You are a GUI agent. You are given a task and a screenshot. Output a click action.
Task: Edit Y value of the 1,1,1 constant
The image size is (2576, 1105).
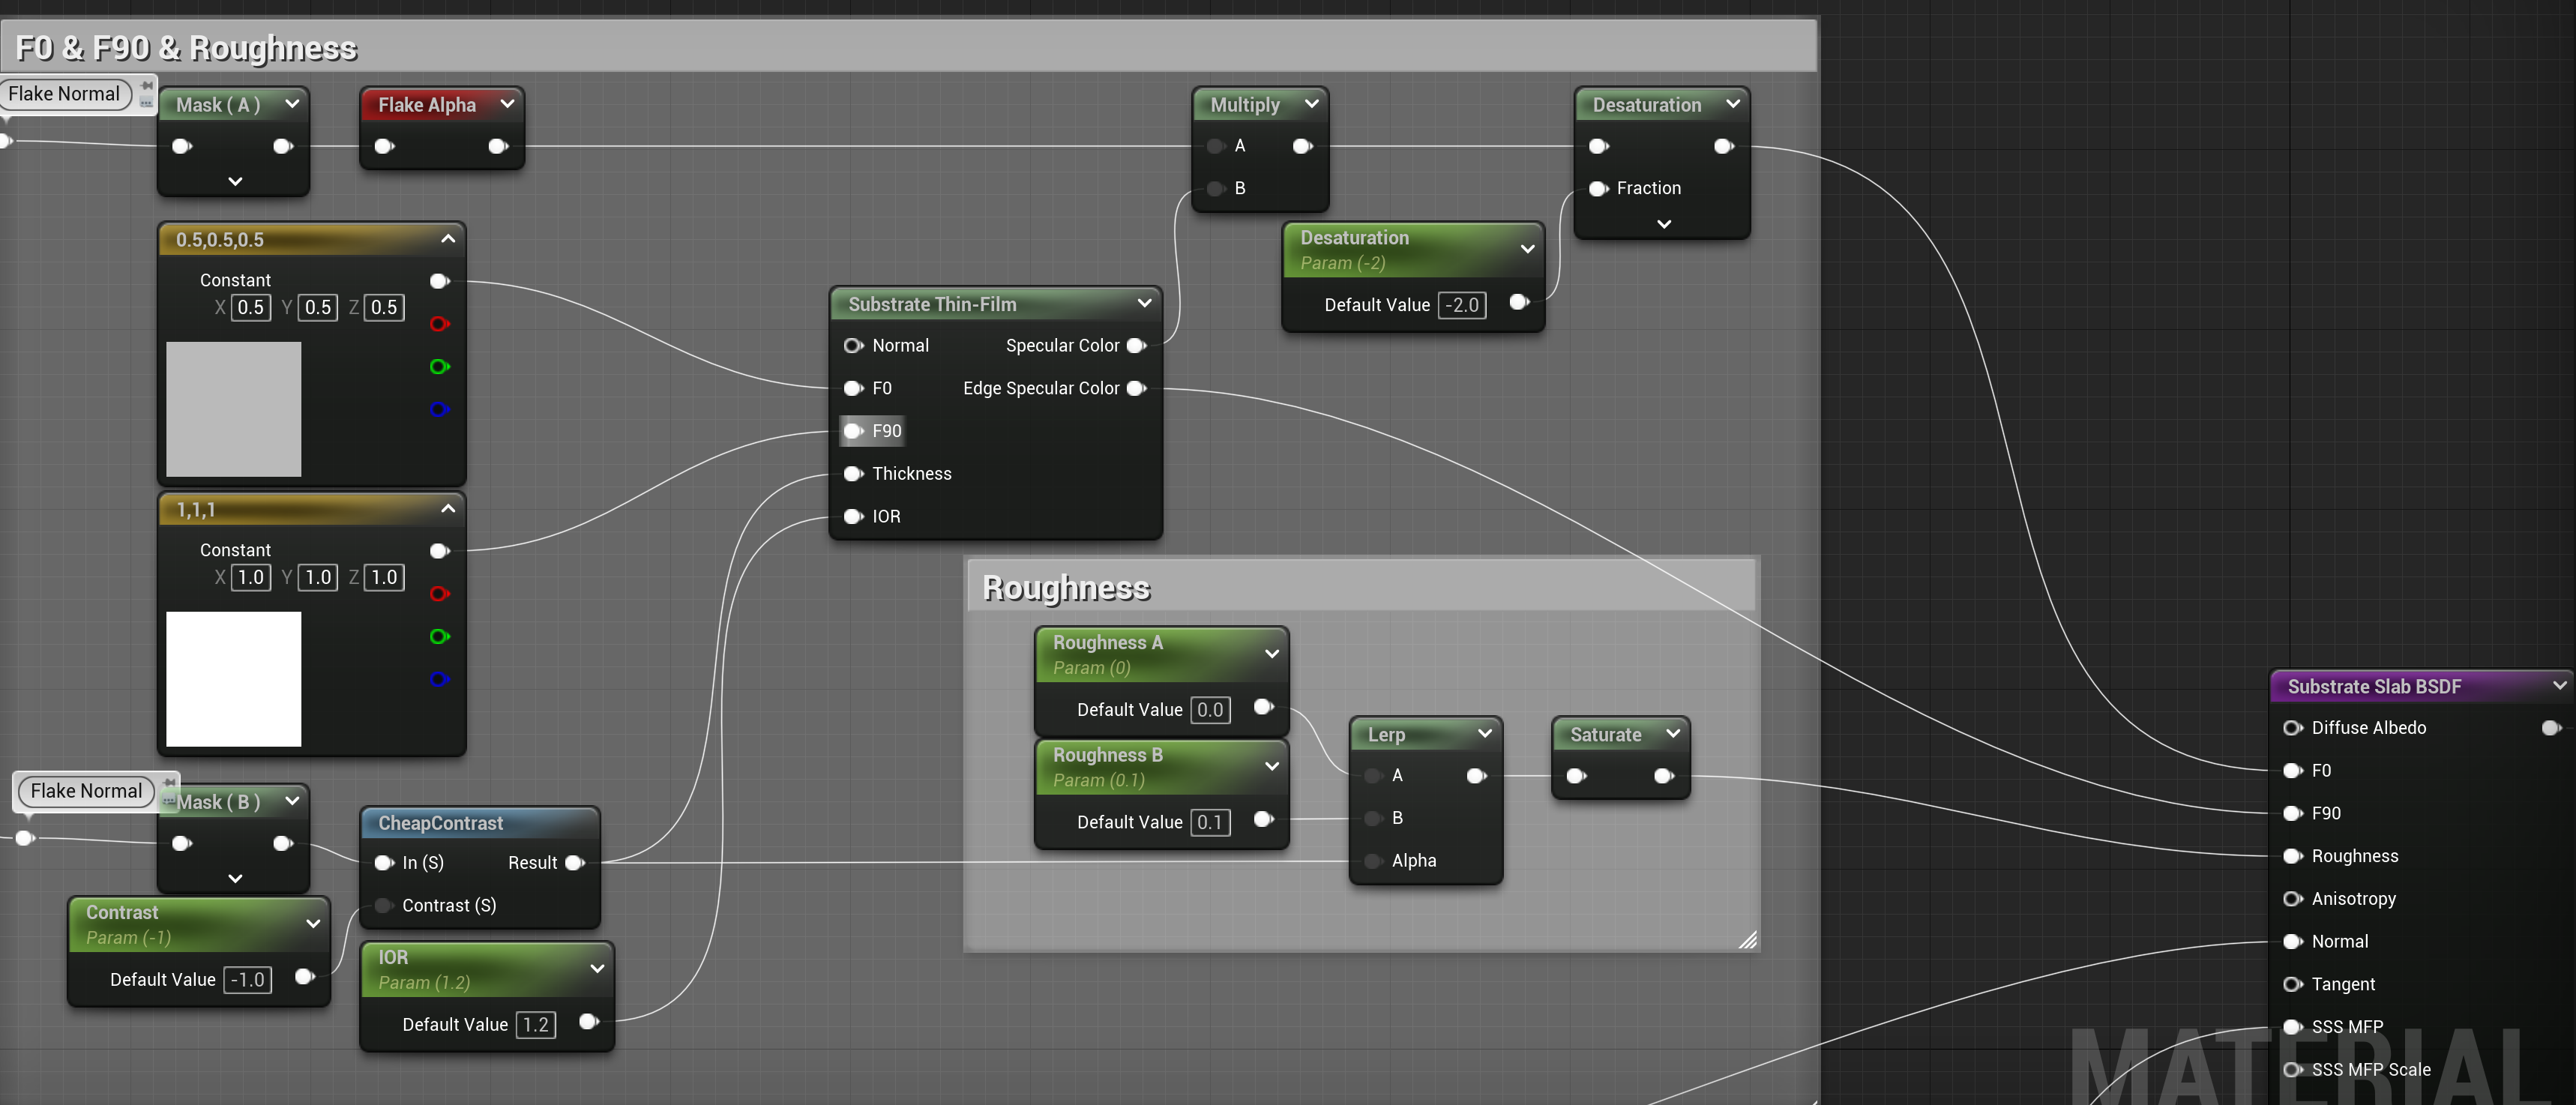(318, 577)
